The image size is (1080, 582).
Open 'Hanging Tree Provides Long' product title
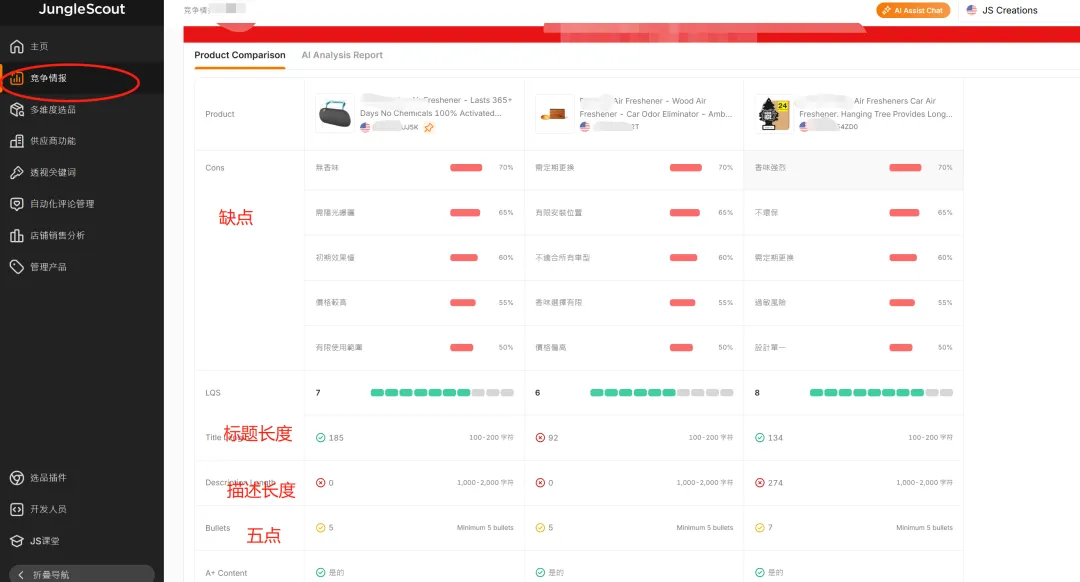pyautogui.click(x=875, y=107)
